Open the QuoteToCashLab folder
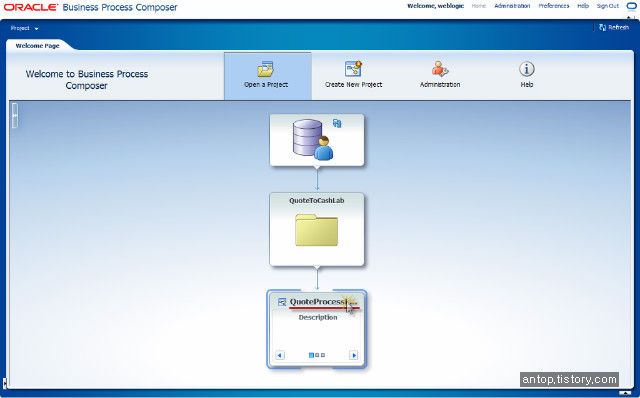 (316, 230)
